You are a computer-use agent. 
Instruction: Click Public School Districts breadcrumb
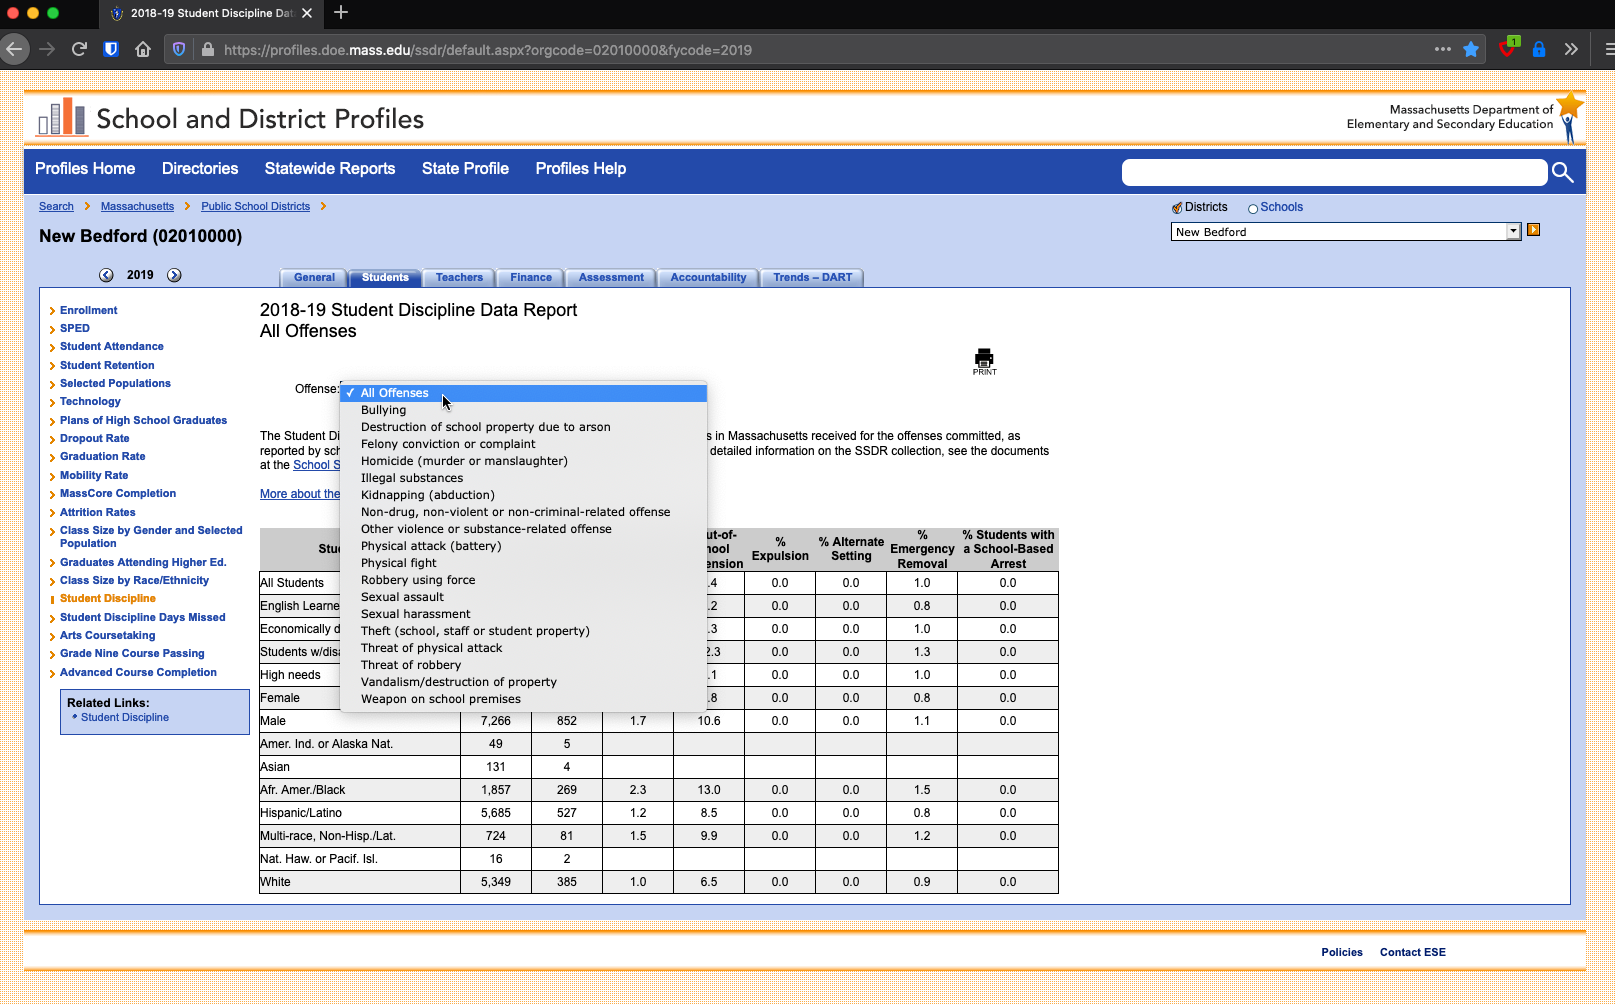(x=255, y=207)
